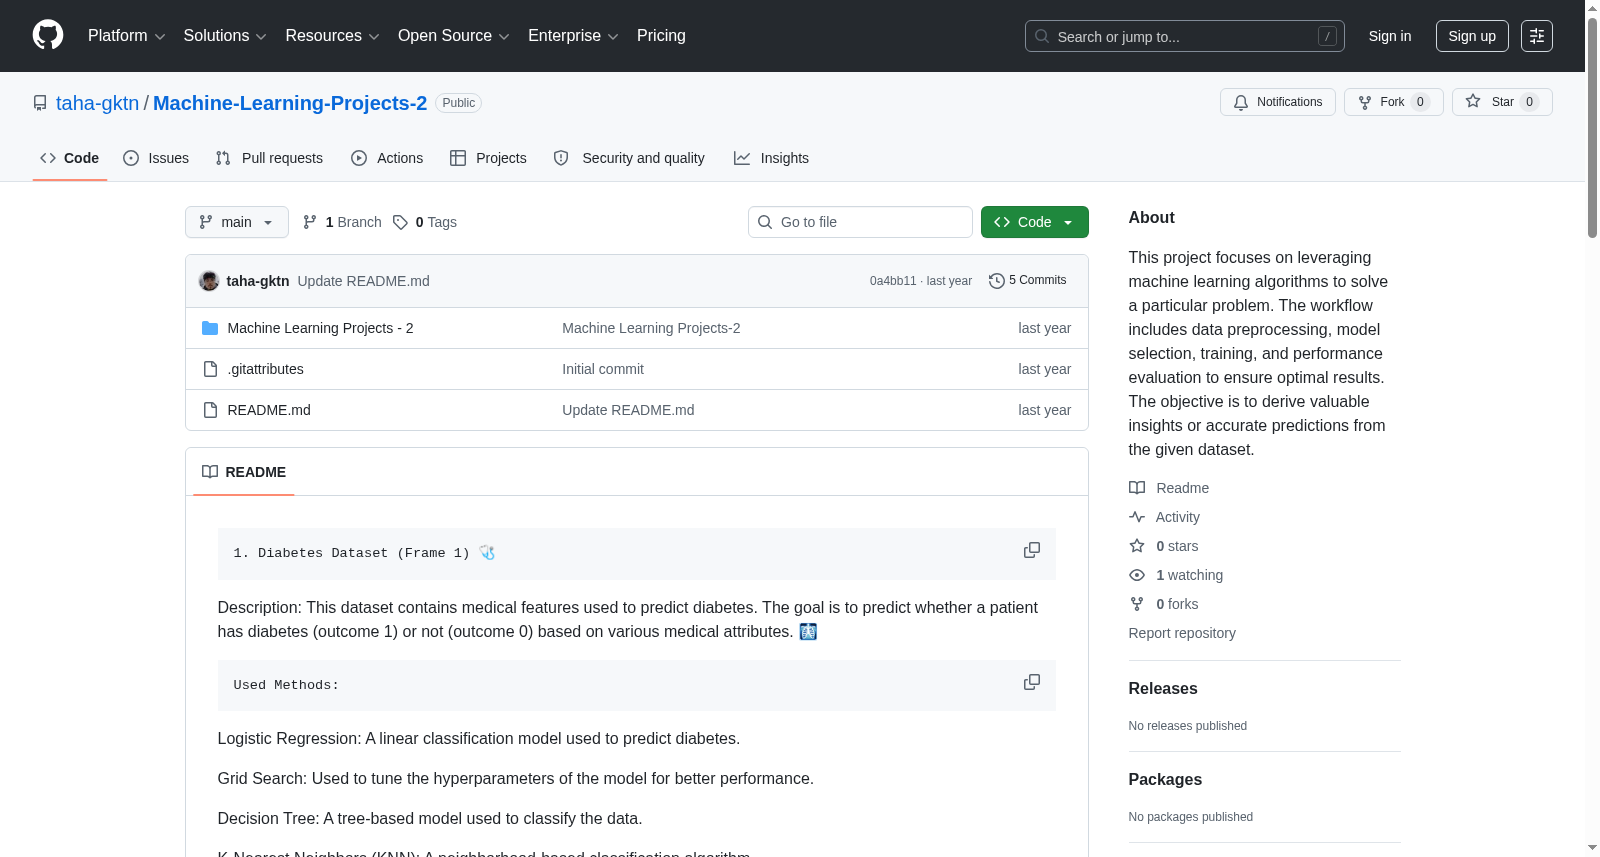Click the Report repository link
The height and width of the screenshot is (857, 1600).
click(x=1182, y=633)
